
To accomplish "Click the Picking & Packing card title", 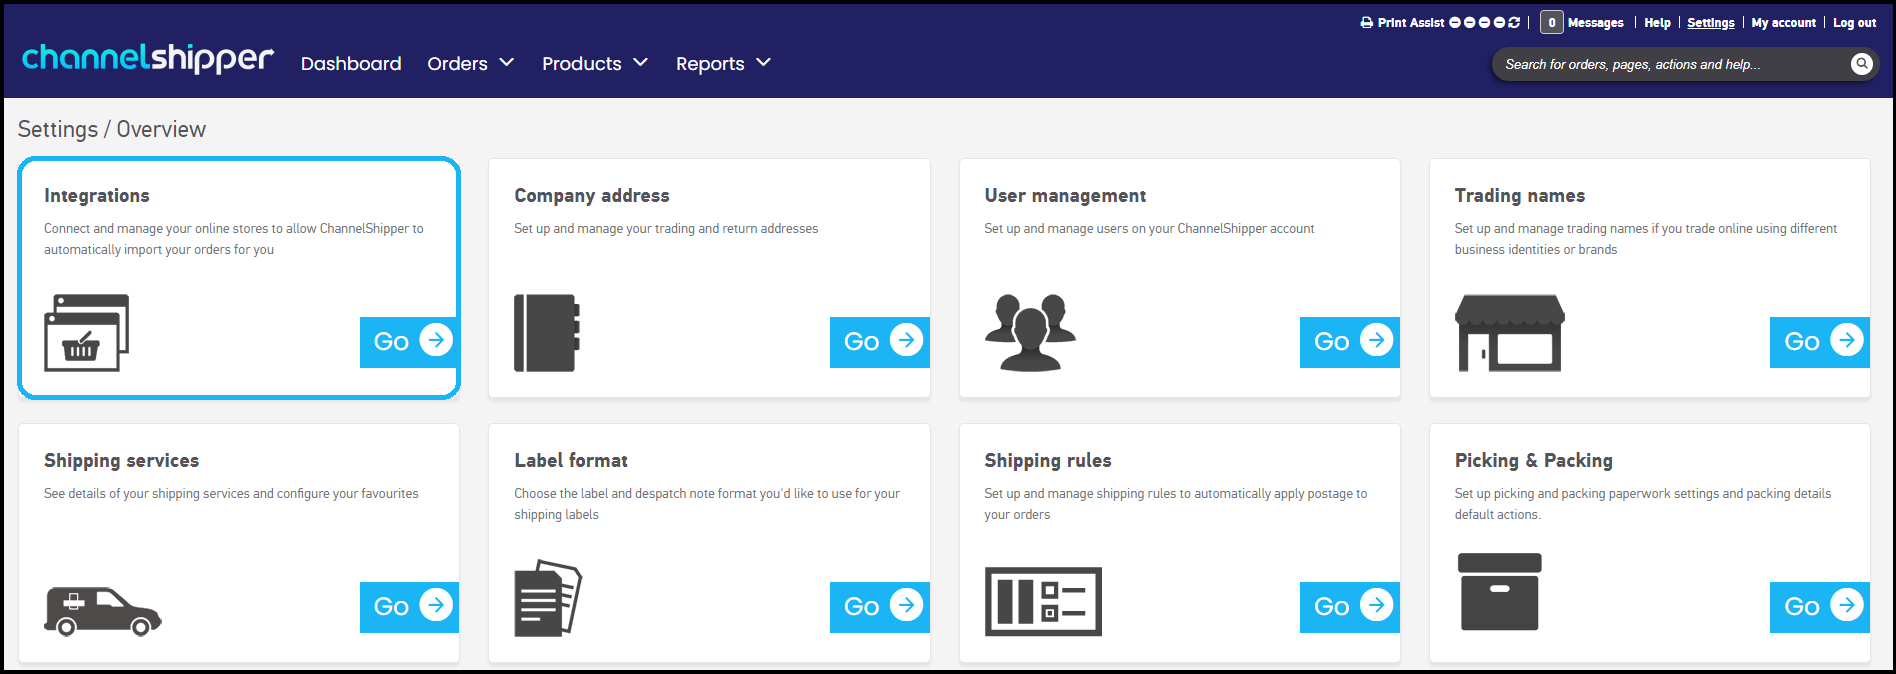I will tap(1533, 460).
